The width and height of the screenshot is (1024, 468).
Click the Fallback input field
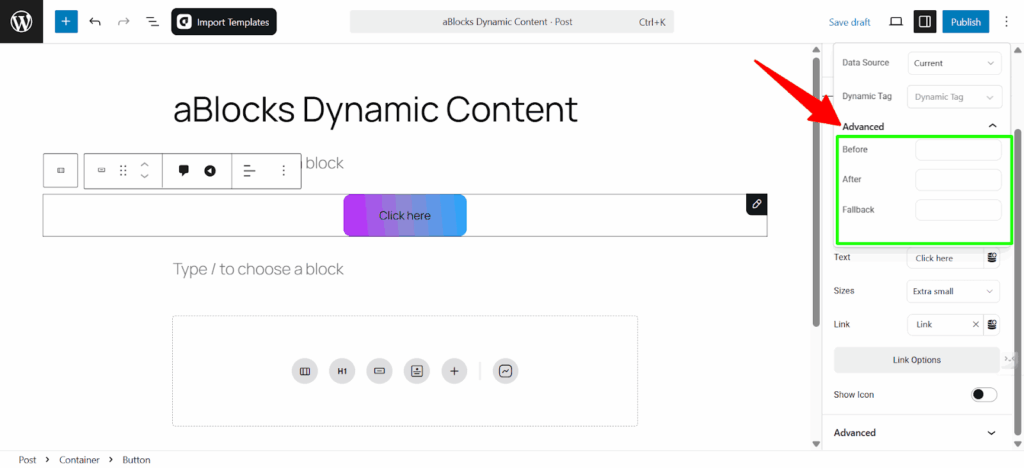[958, 210]
